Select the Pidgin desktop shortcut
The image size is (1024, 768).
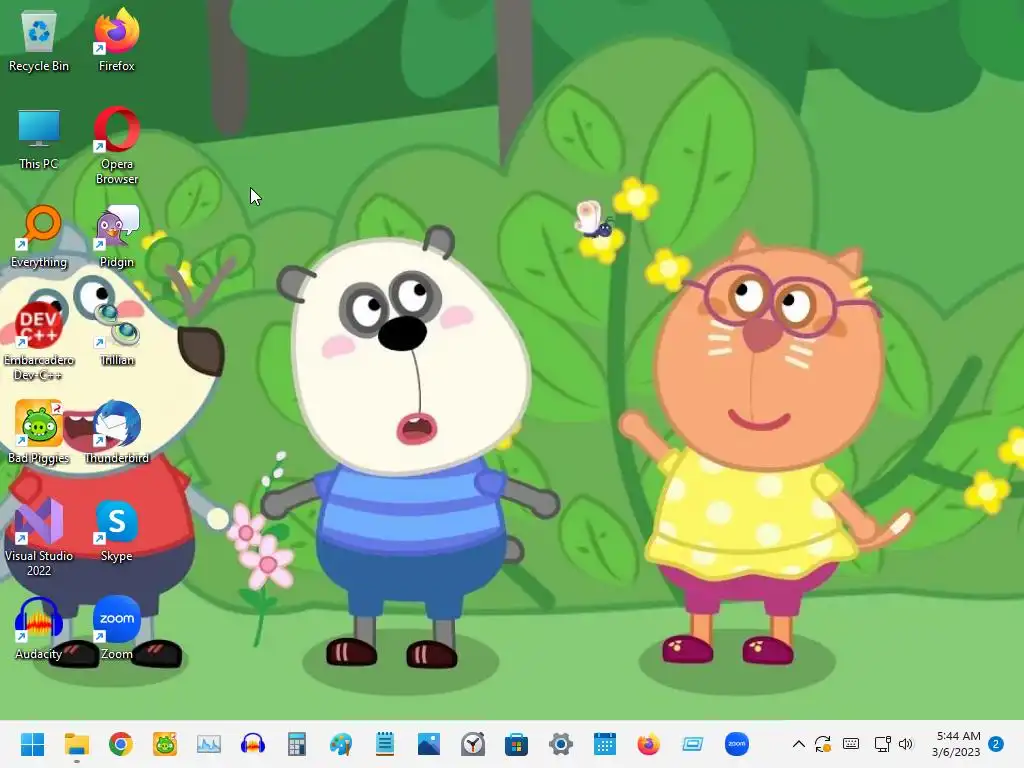116,238
